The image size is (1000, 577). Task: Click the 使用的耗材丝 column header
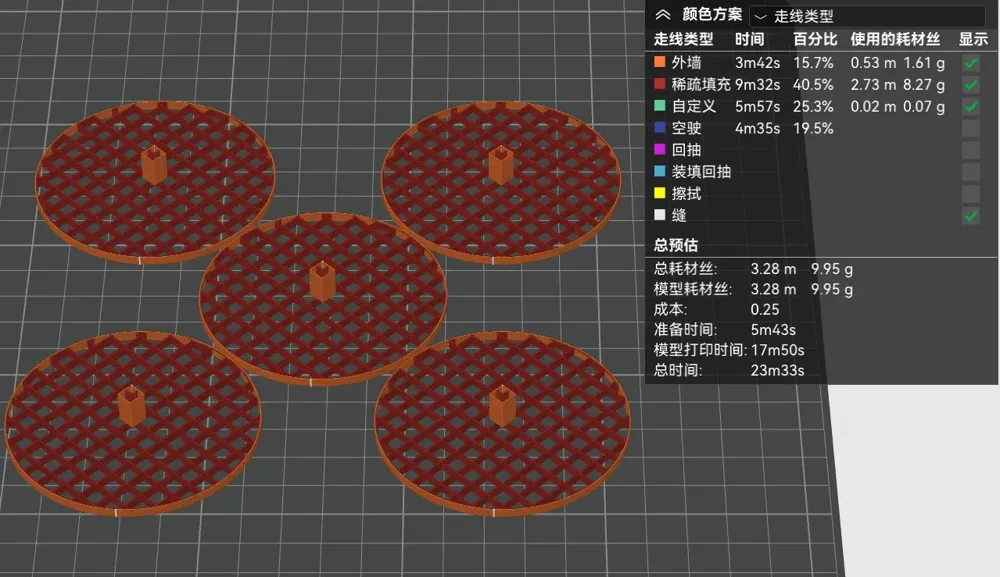(x=895, y=40)
